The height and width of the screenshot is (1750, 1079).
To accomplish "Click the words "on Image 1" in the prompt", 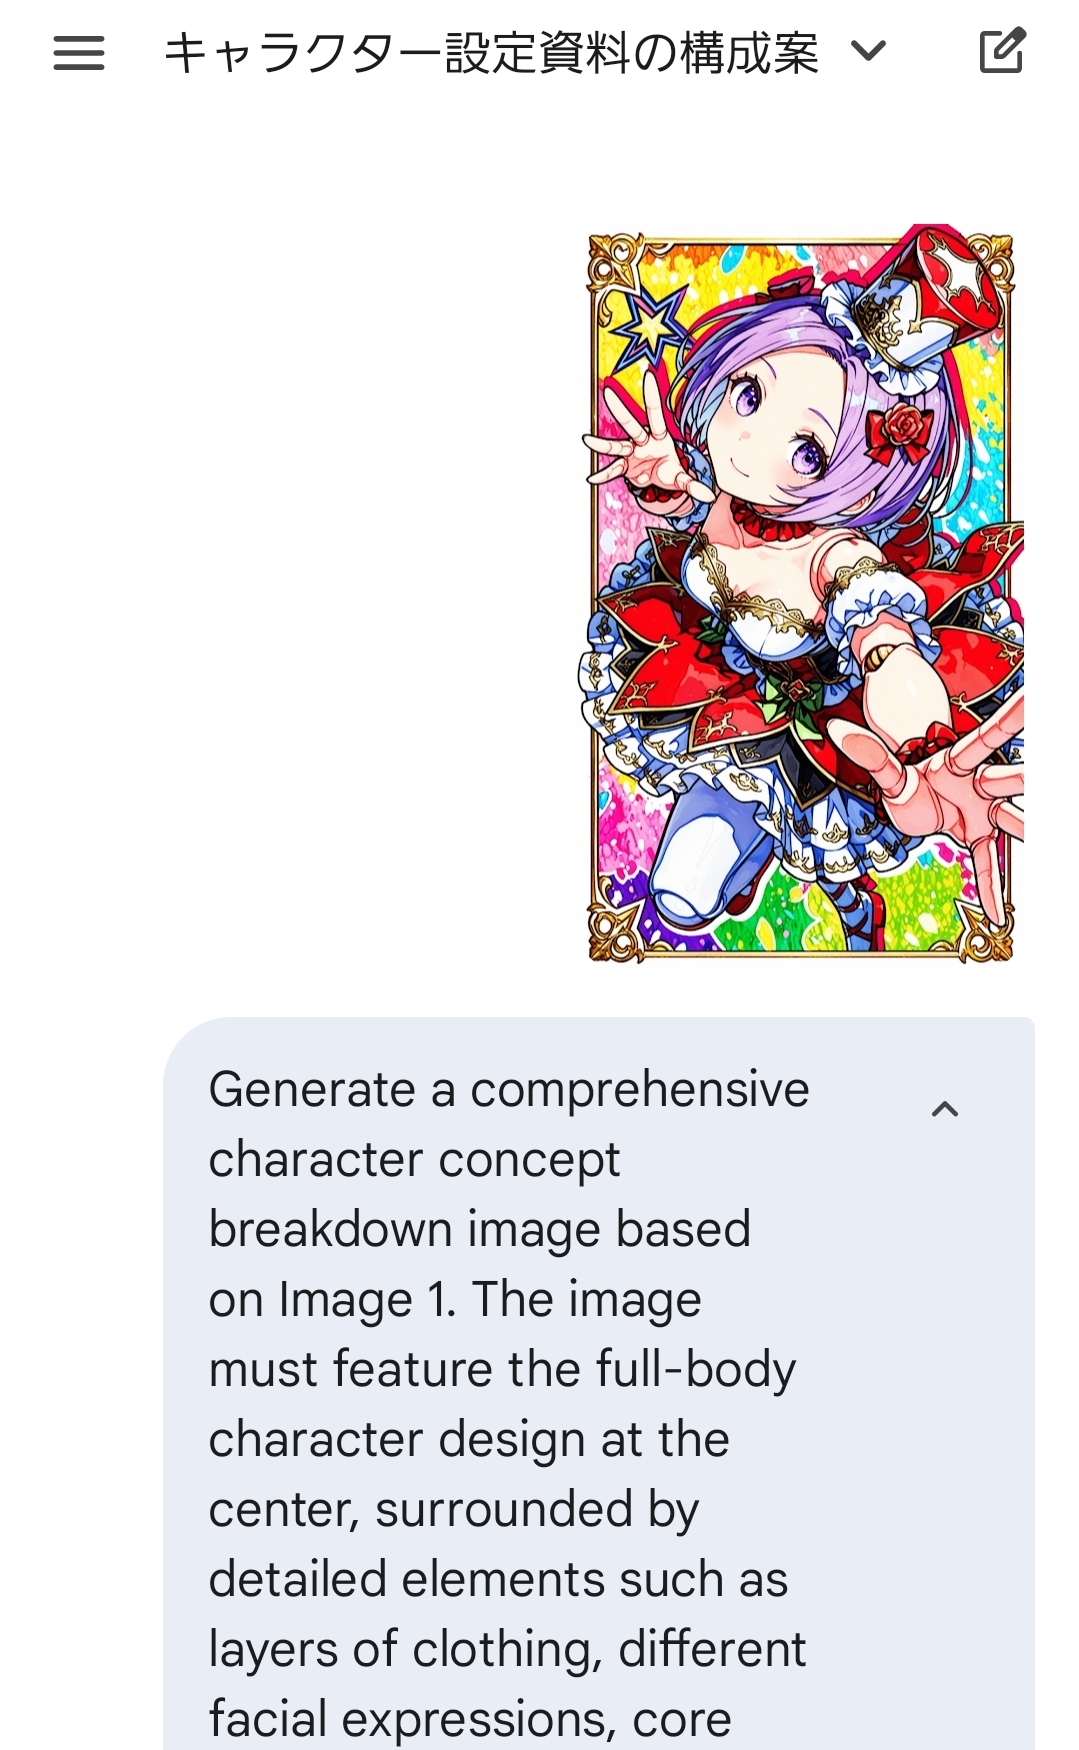I will coord(332,1300).
